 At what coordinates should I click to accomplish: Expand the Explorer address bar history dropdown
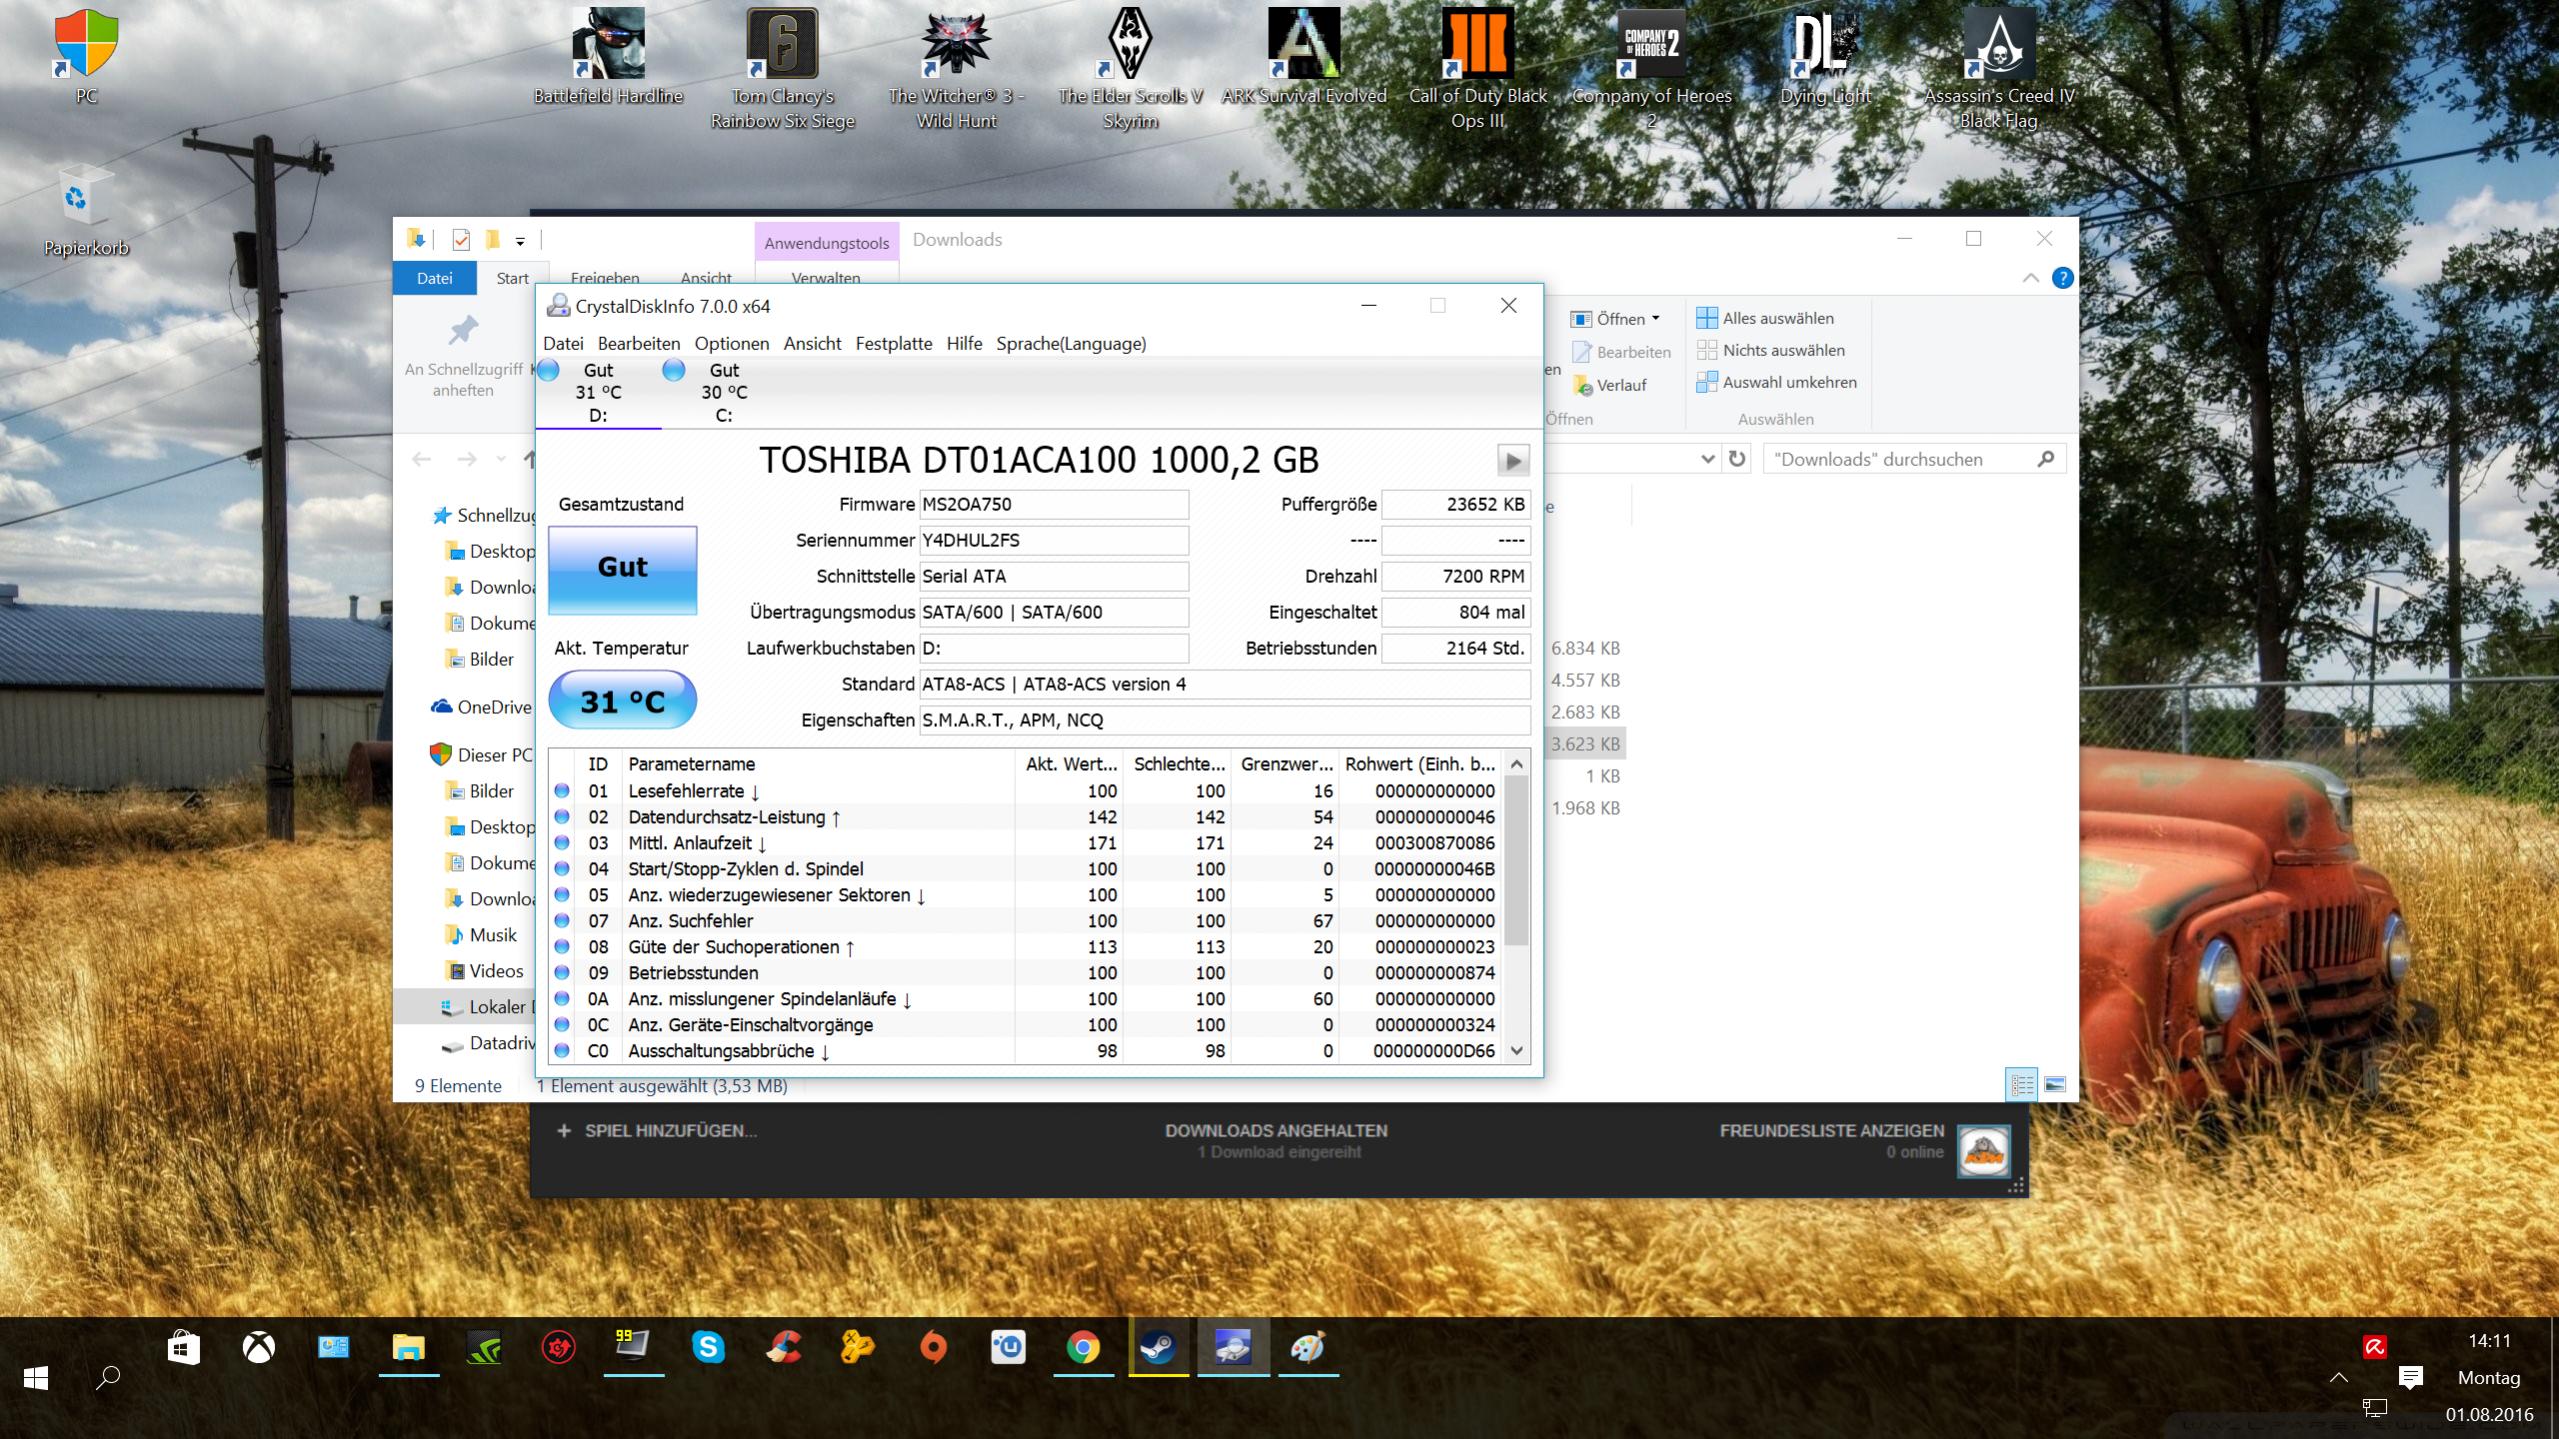tap(1707, 459)
